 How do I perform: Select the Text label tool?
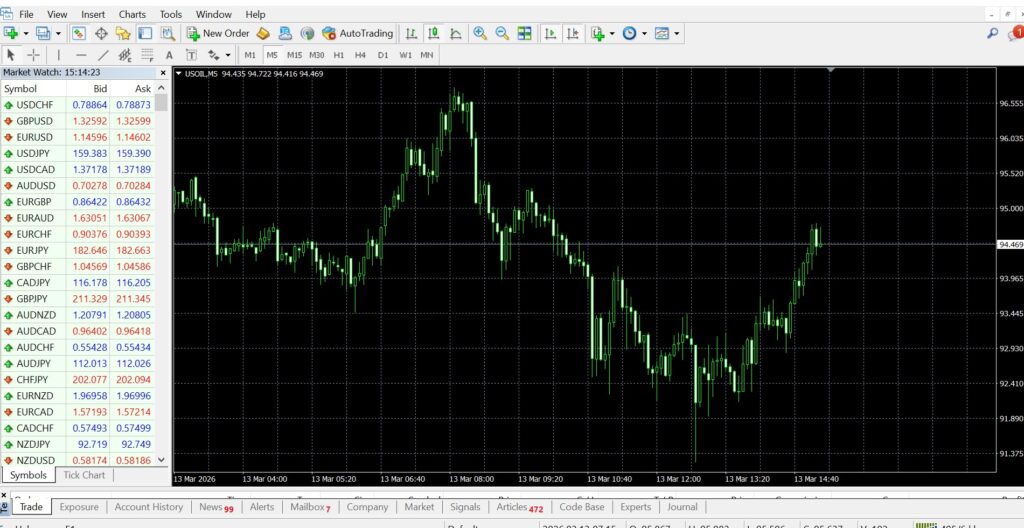tap(168, 55)
